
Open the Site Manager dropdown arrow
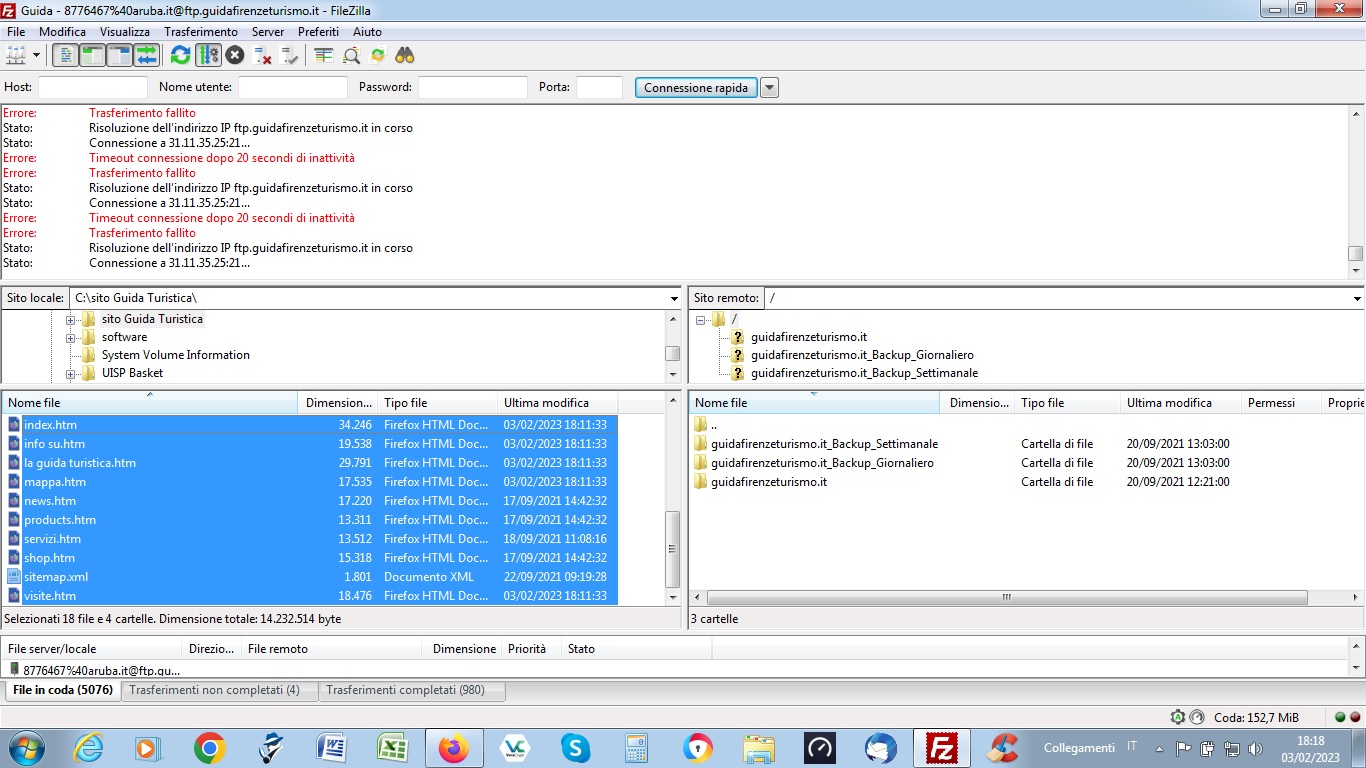tap(37, 55)
